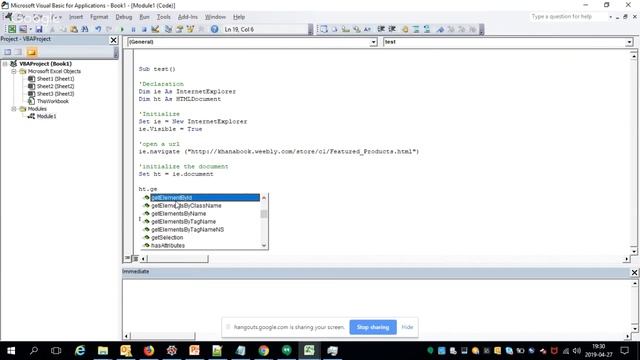This screenshot has height=360, width=640.
Task: Click the Comment Block icon
Action: point(416,29)
